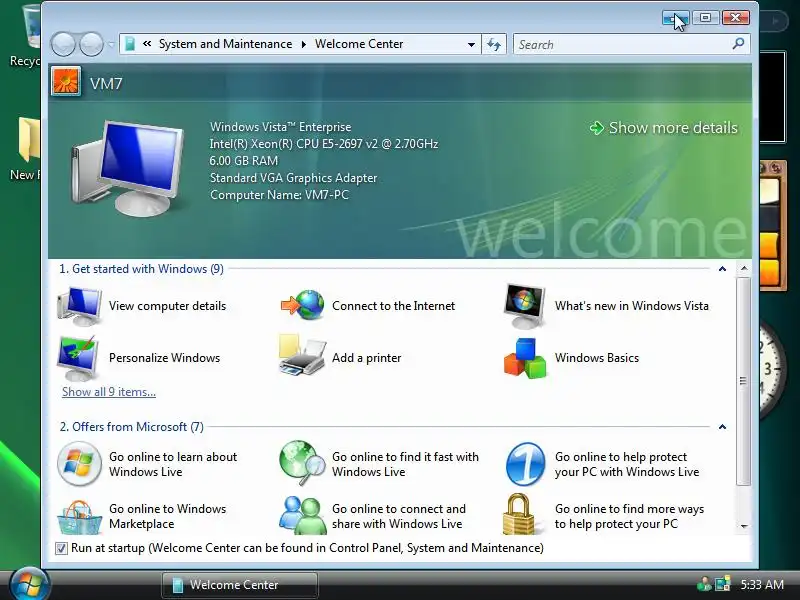Click the Offers from Microsoft heading
This screenshot has height=600, width=800.
click(132, 427)
